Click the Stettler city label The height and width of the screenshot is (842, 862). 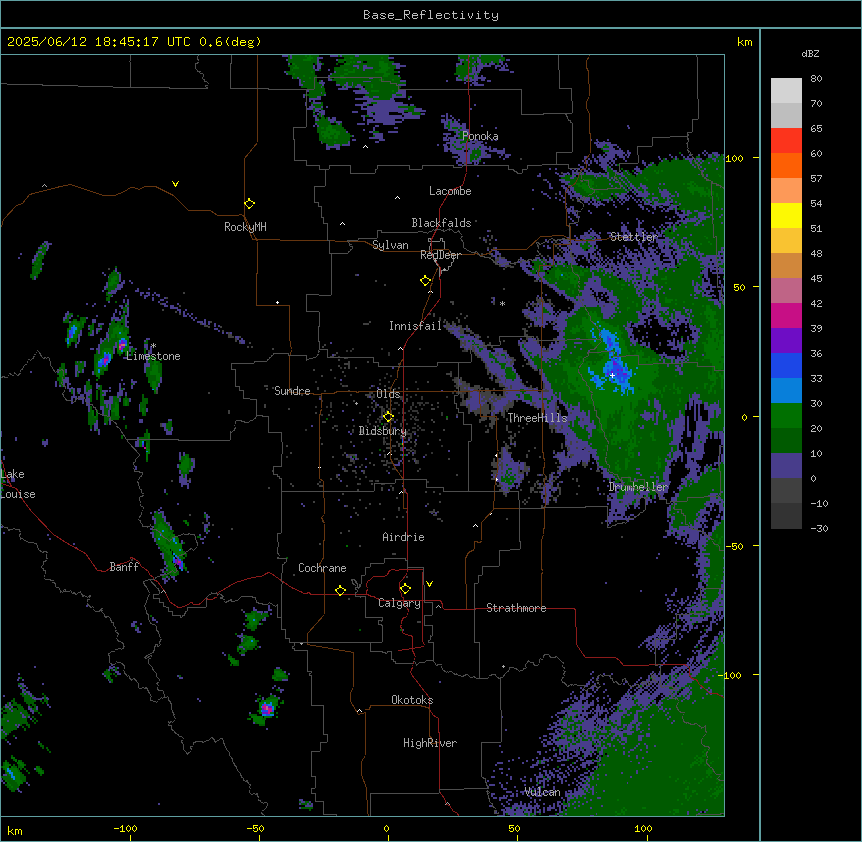coord(634,237)
